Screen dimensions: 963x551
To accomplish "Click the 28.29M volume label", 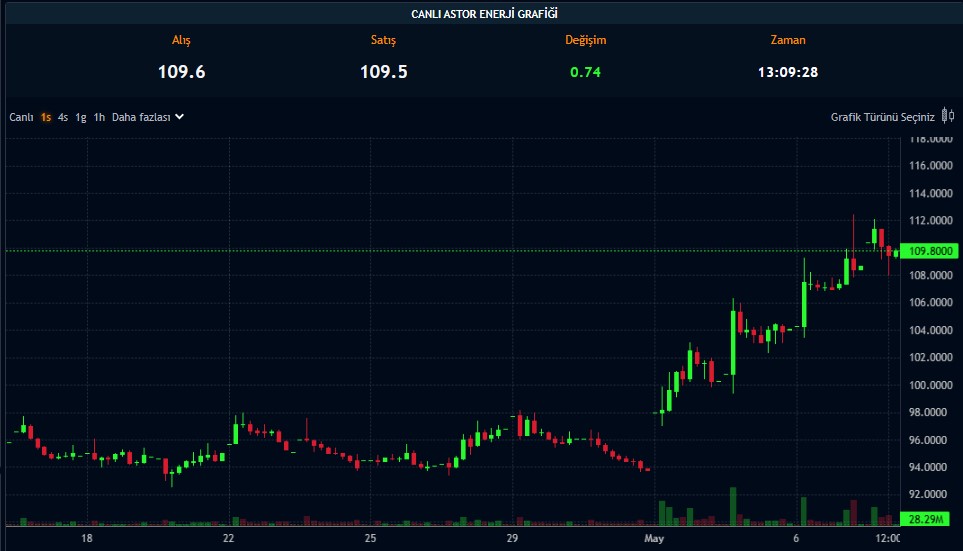I will pyautogui.click(x=928, y=518).
